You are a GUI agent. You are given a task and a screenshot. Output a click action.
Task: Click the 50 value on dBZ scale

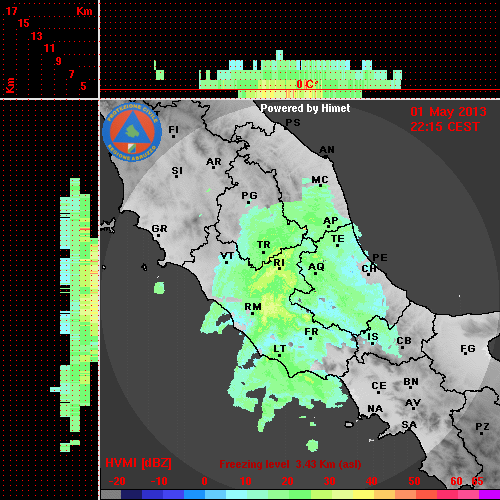coord(414,481)
